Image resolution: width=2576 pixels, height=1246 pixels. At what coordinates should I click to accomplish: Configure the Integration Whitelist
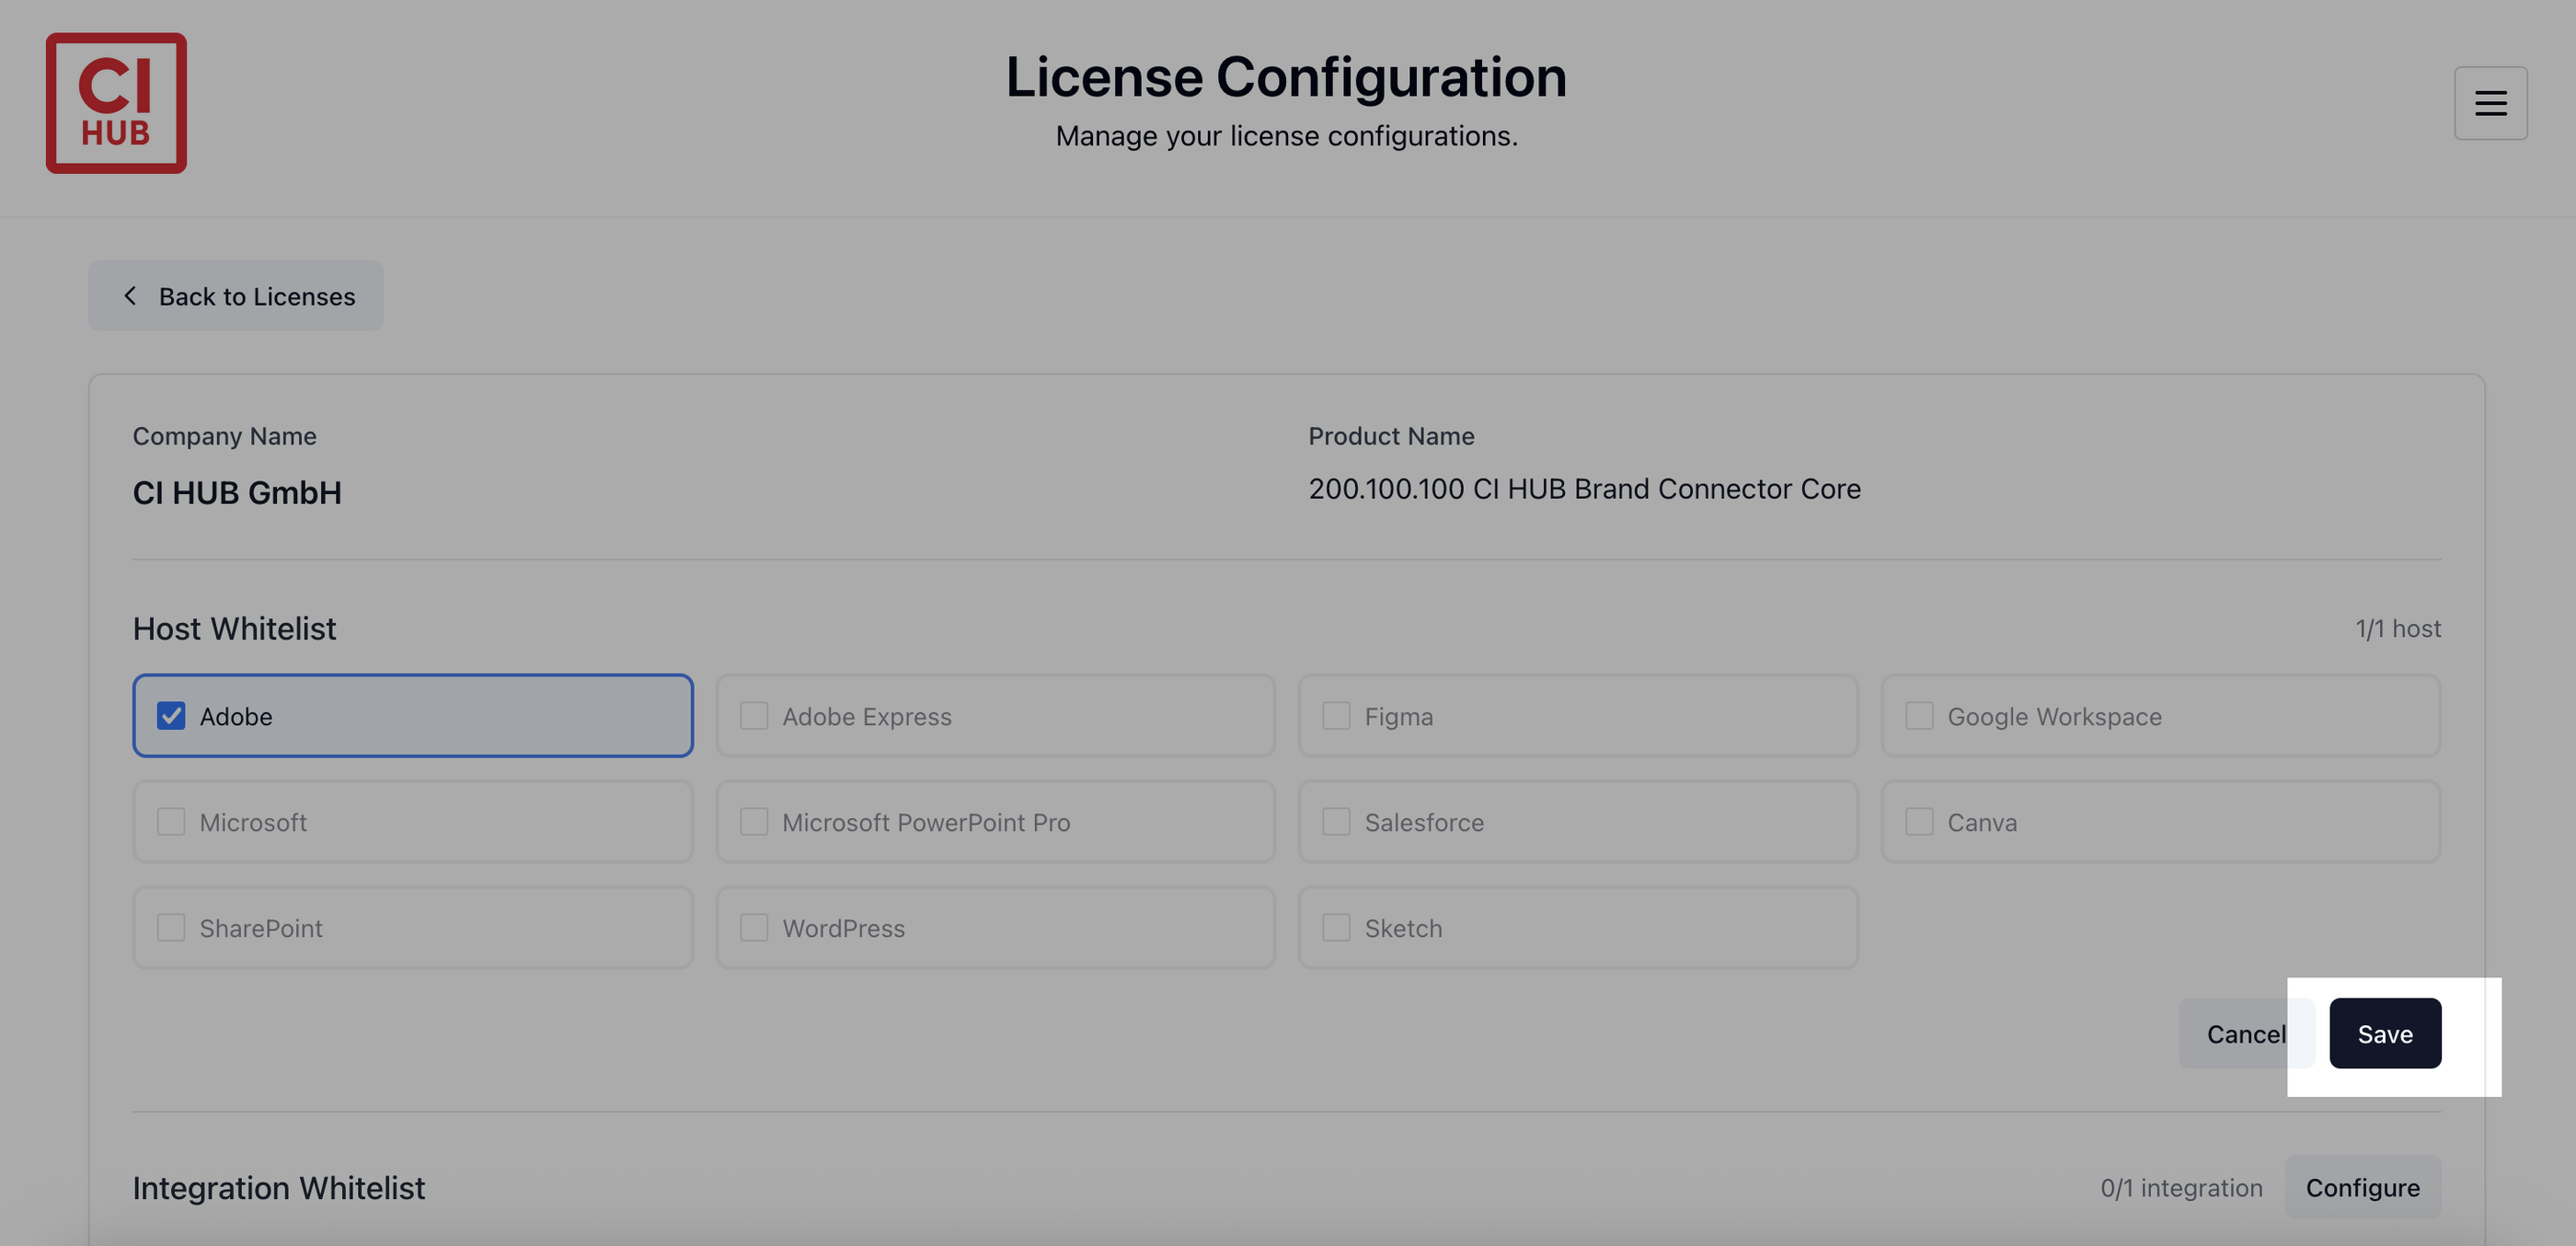click(2362, 1188)
